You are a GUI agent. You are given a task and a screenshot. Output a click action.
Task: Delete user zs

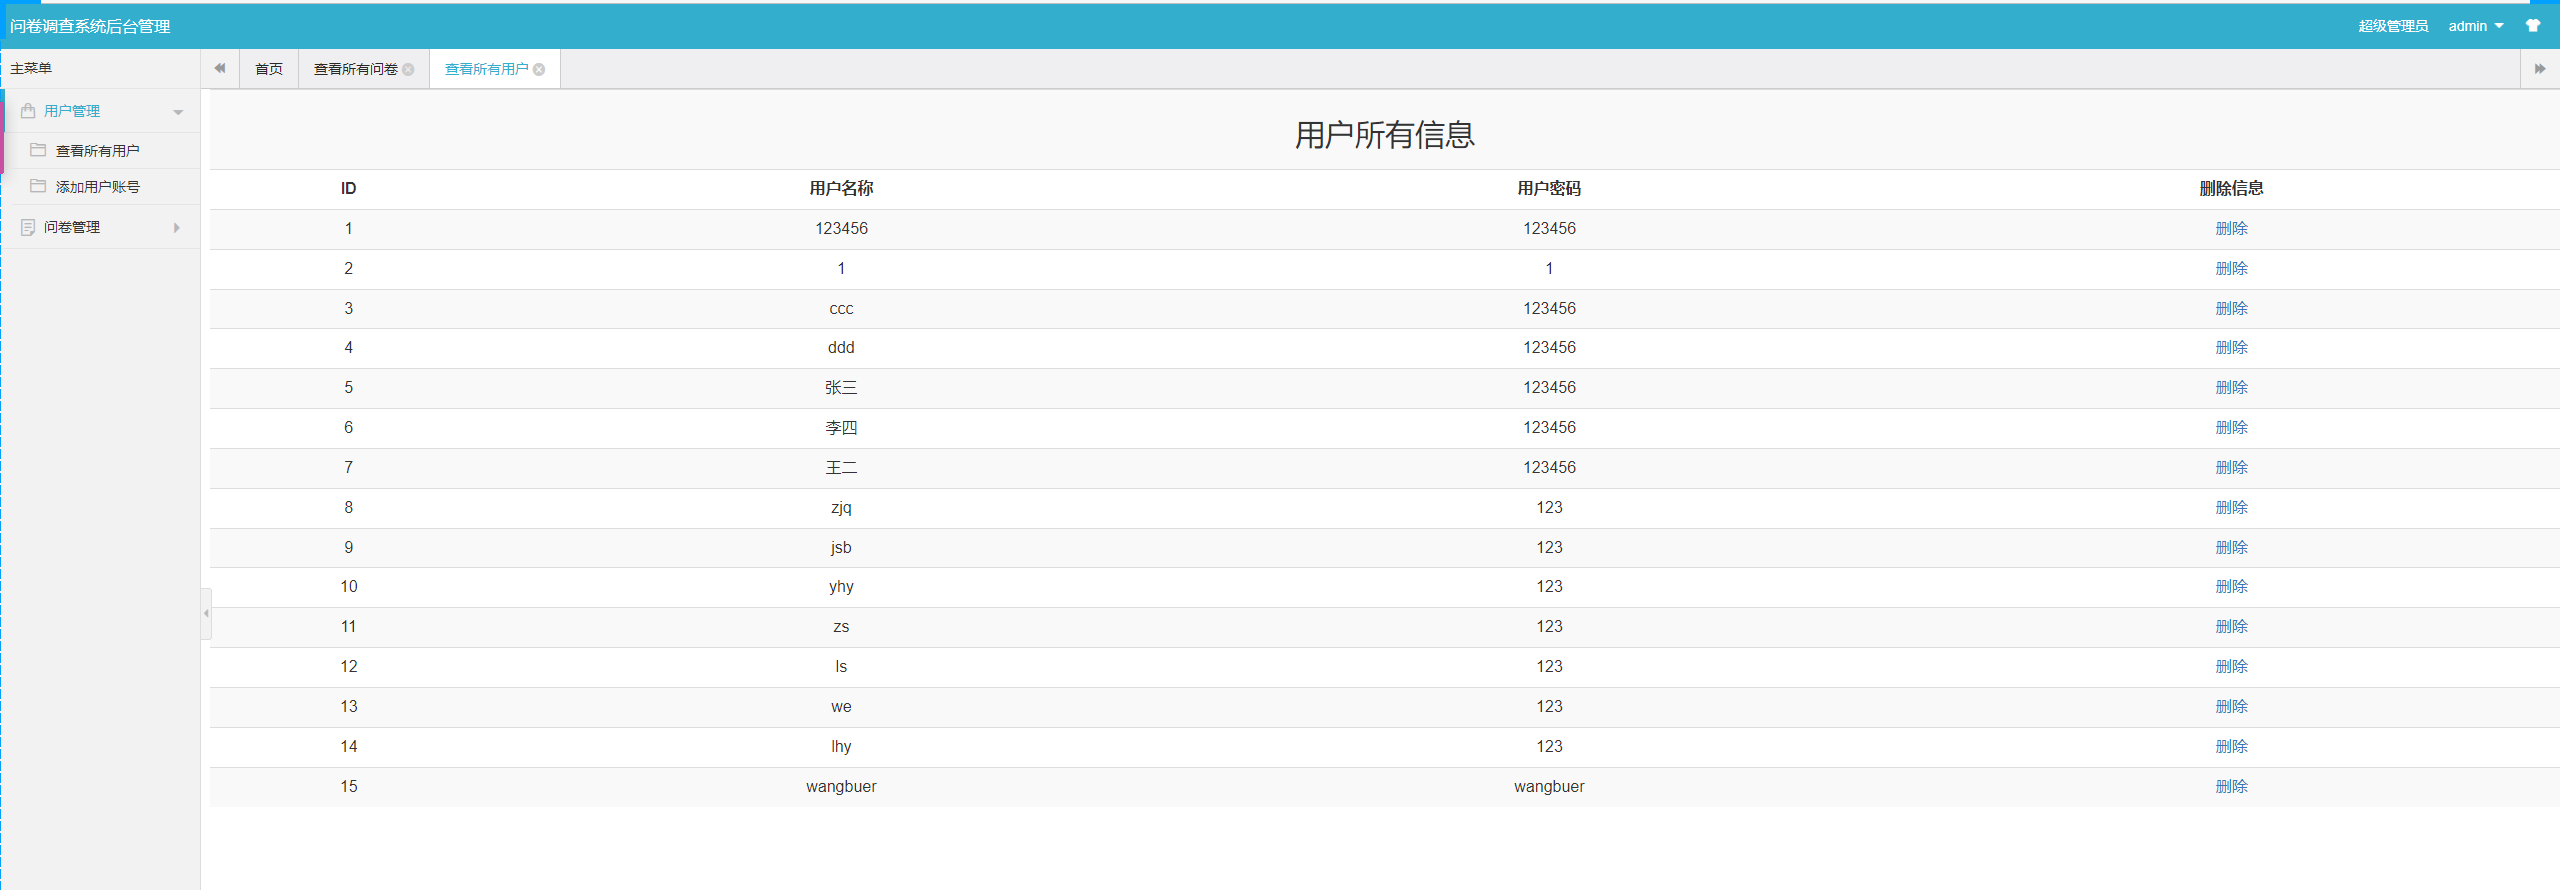(2231, 626)
